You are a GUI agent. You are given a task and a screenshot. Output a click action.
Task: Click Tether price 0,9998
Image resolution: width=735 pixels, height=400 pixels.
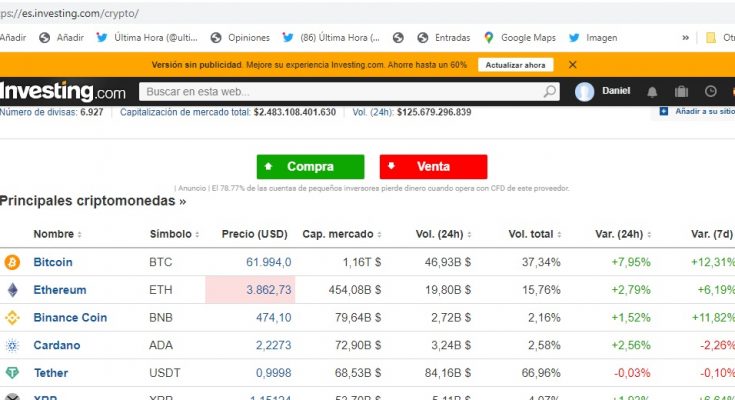[274, 373]
